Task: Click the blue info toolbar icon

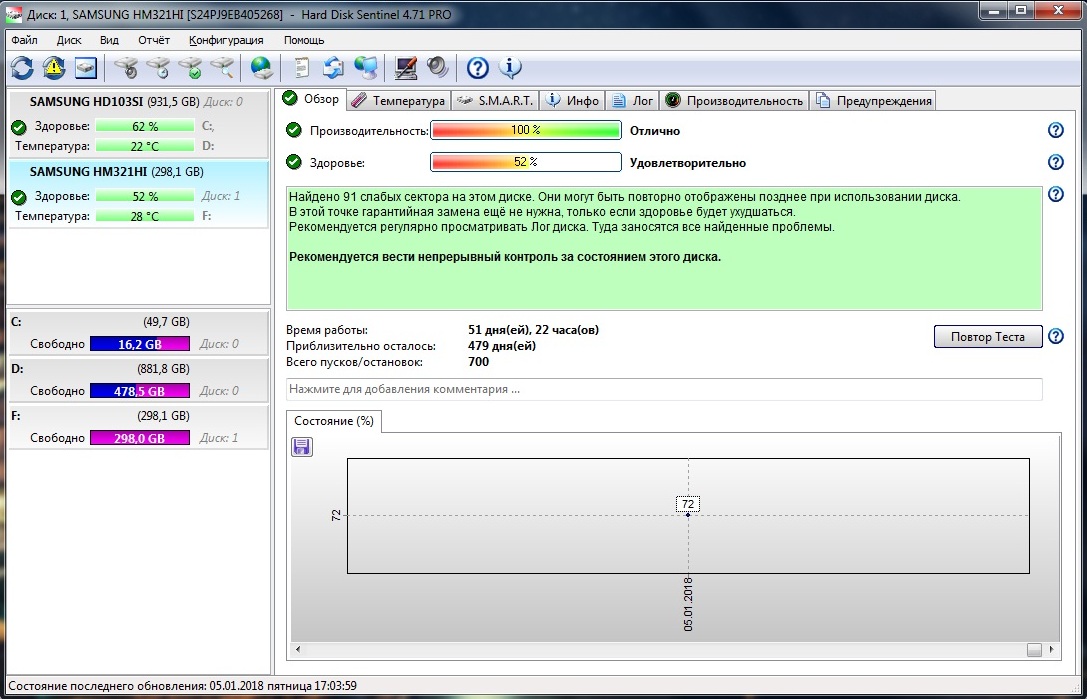Action: coord(510,68)
